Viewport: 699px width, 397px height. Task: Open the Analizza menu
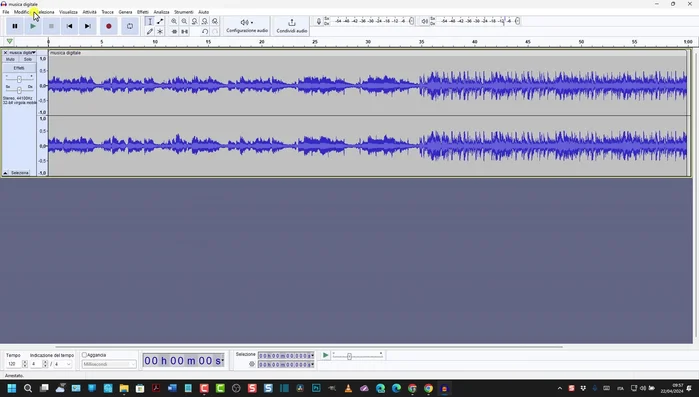(x=161, y=12)
